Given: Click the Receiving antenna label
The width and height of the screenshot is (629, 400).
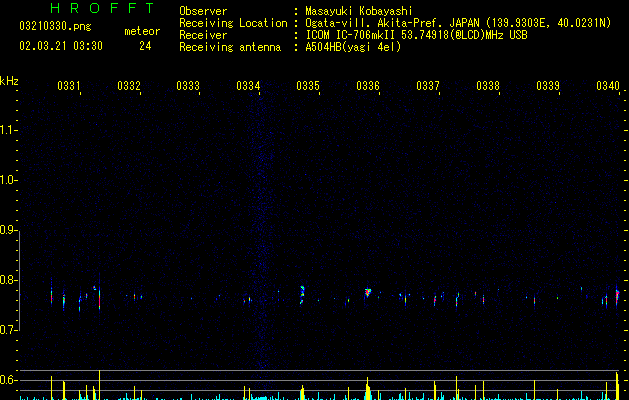Looking at the screenshot, I should tap(230, 47).
